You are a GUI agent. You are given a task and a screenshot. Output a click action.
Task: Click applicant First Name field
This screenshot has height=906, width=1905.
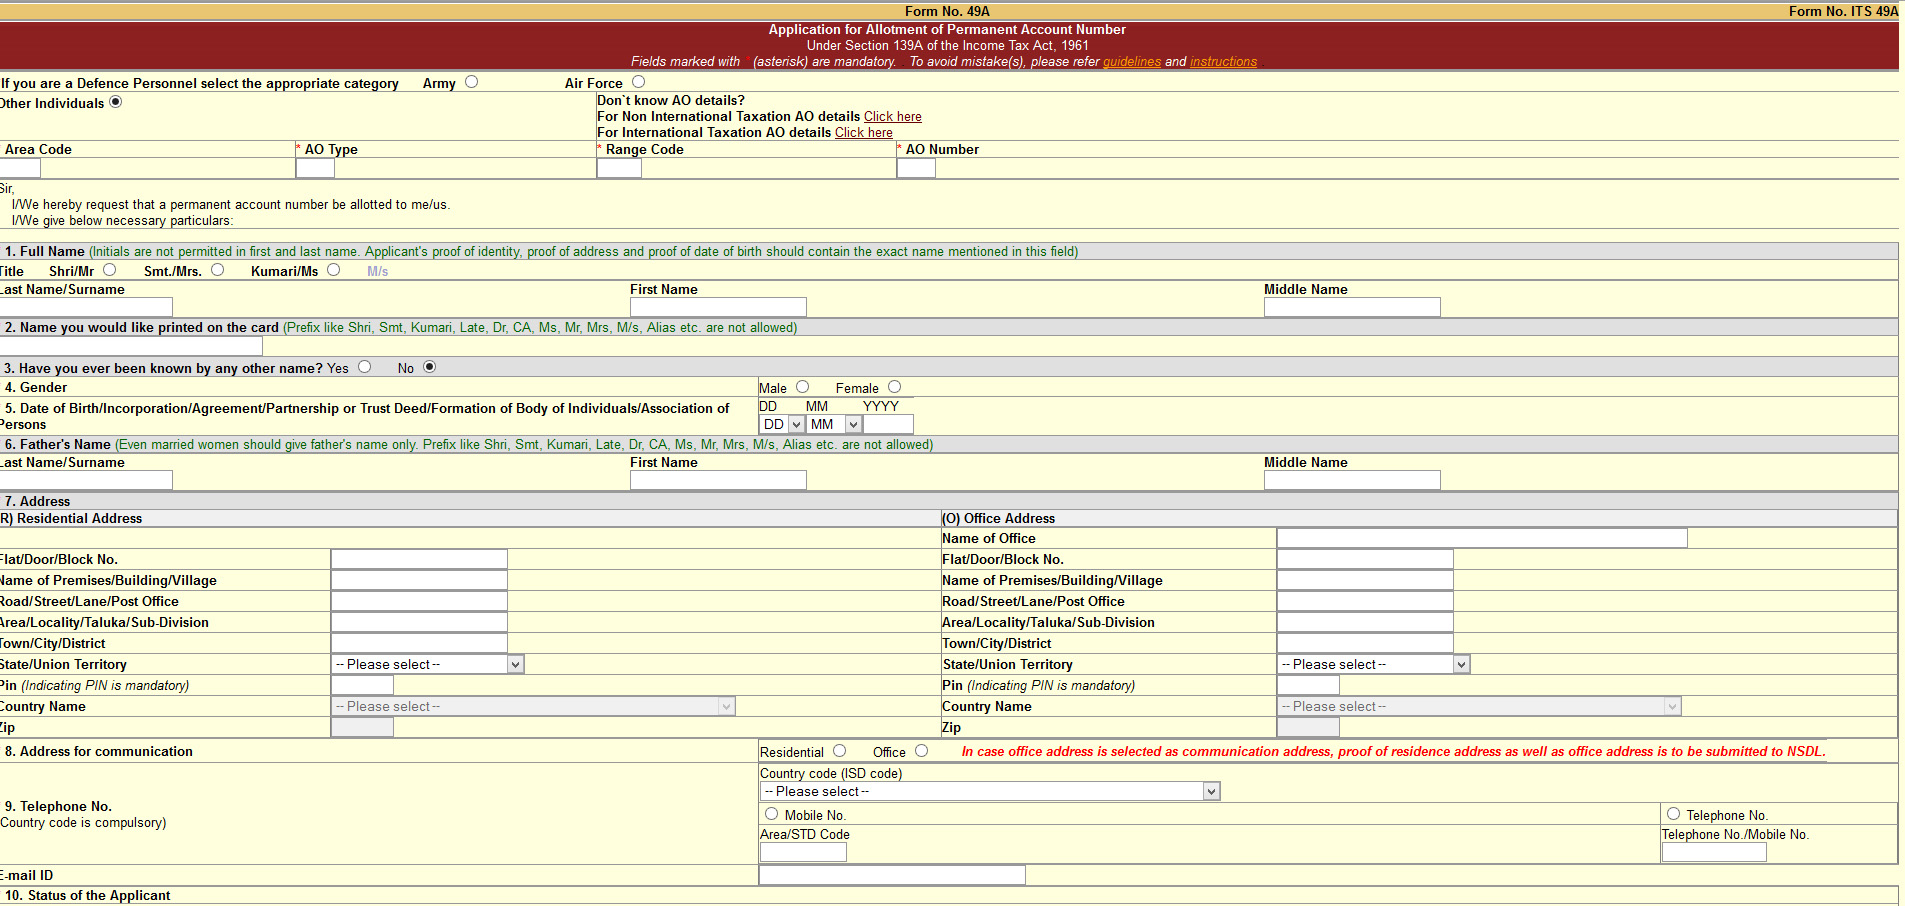[x=718, y=307]
